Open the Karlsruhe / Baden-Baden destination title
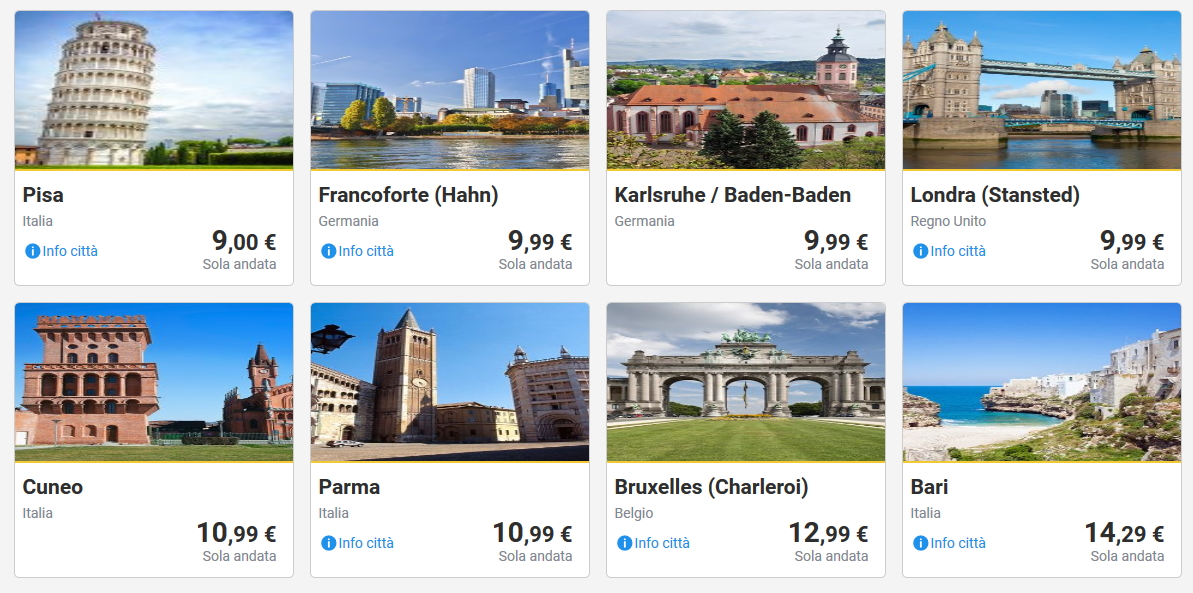Screen dimensions: 1193x593 tap(732, 195)
